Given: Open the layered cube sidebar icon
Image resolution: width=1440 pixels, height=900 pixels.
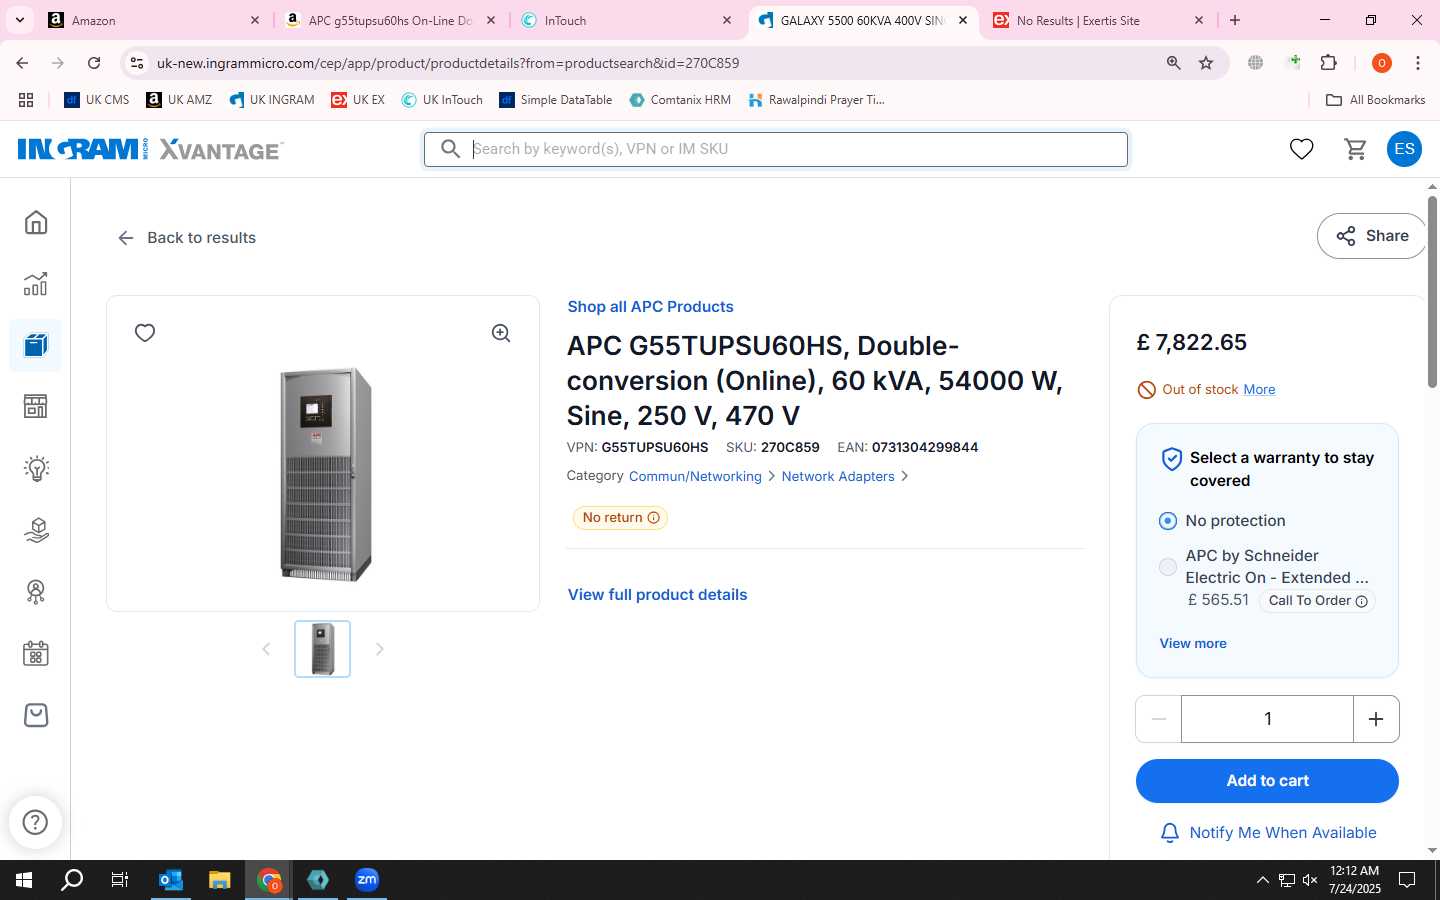Looking at the screenshot, I should pos(36,530).
